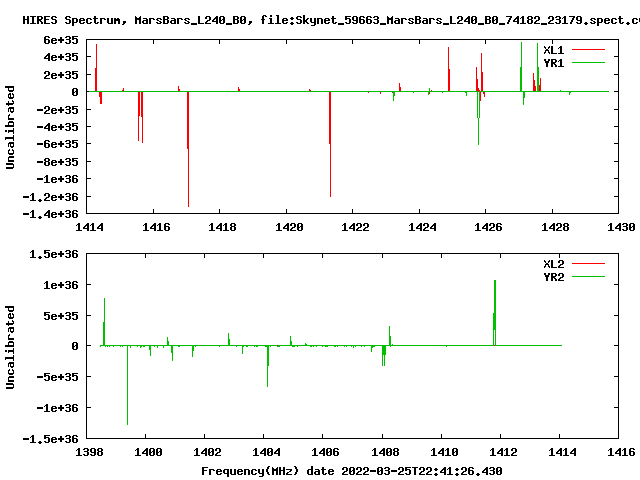The height and width of the screenshot is (480, 640).
Task: Click the YR2 legend label
Action: click(553, 277)
